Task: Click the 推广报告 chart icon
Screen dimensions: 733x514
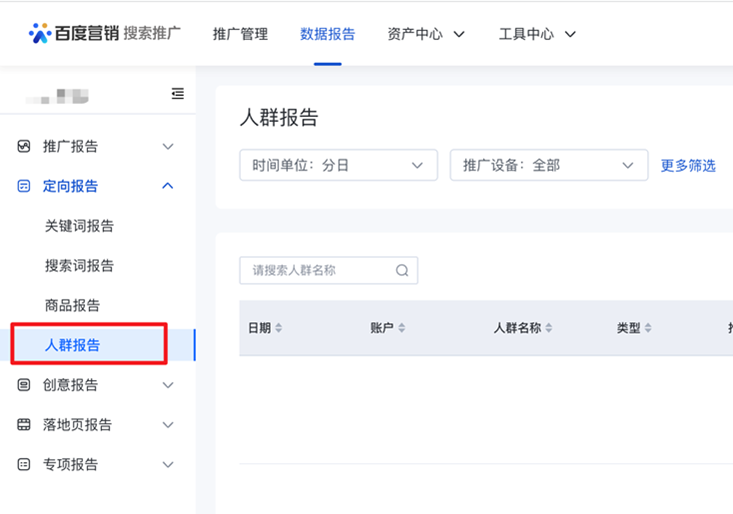Action: click(24, 147)
